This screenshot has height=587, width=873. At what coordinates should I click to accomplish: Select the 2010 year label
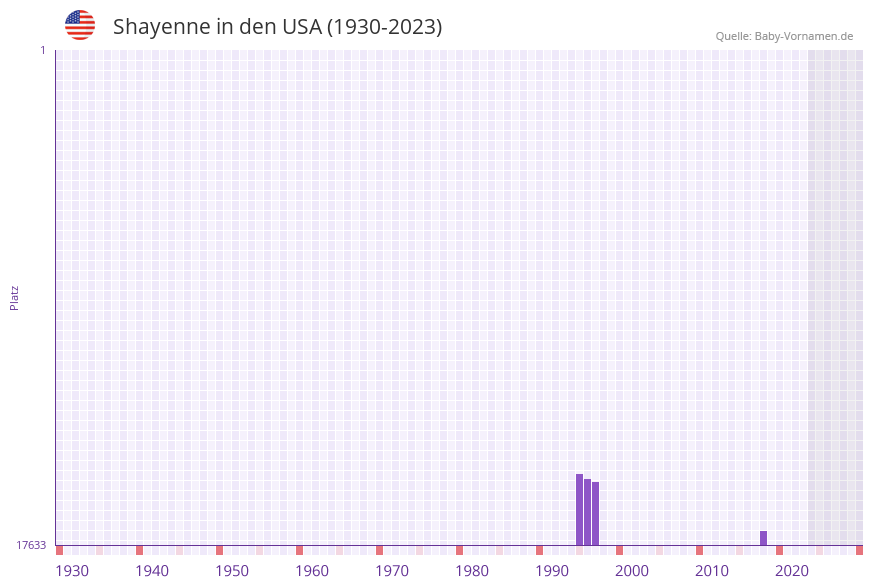coord(712,570)
